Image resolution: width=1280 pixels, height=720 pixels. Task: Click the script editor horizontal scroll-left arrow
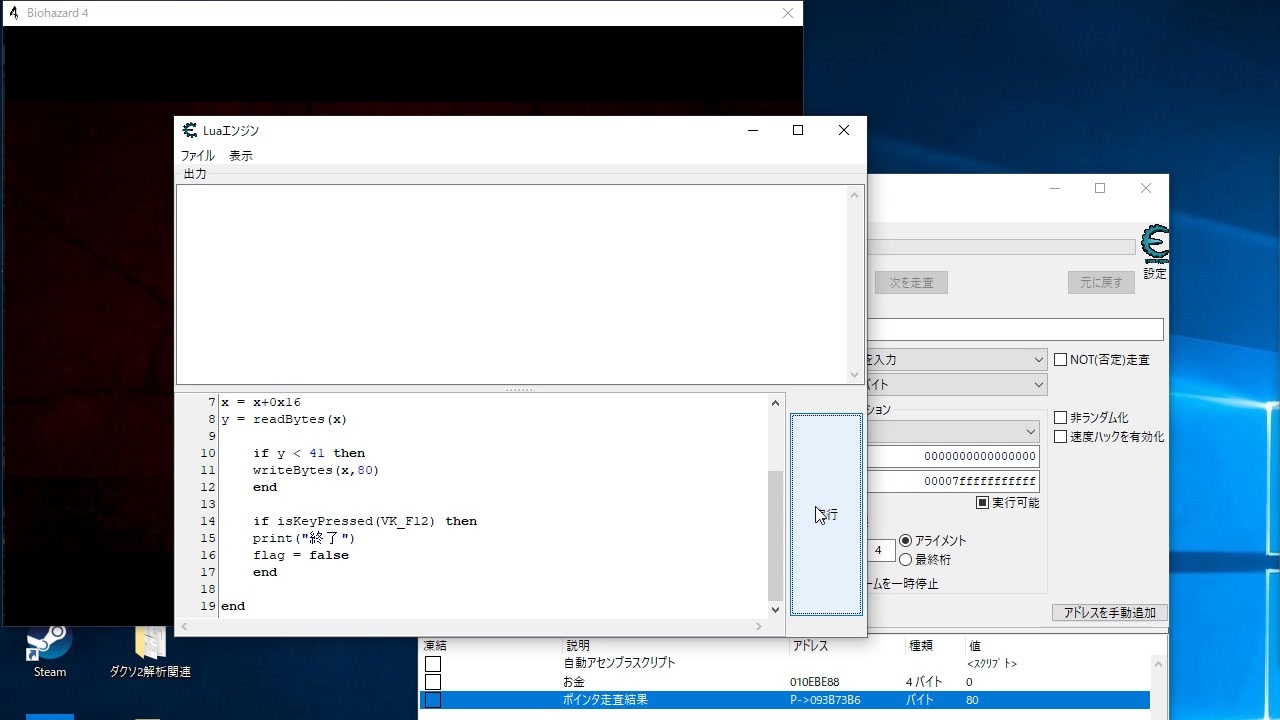pyautogui.click(x=184, y=626)
